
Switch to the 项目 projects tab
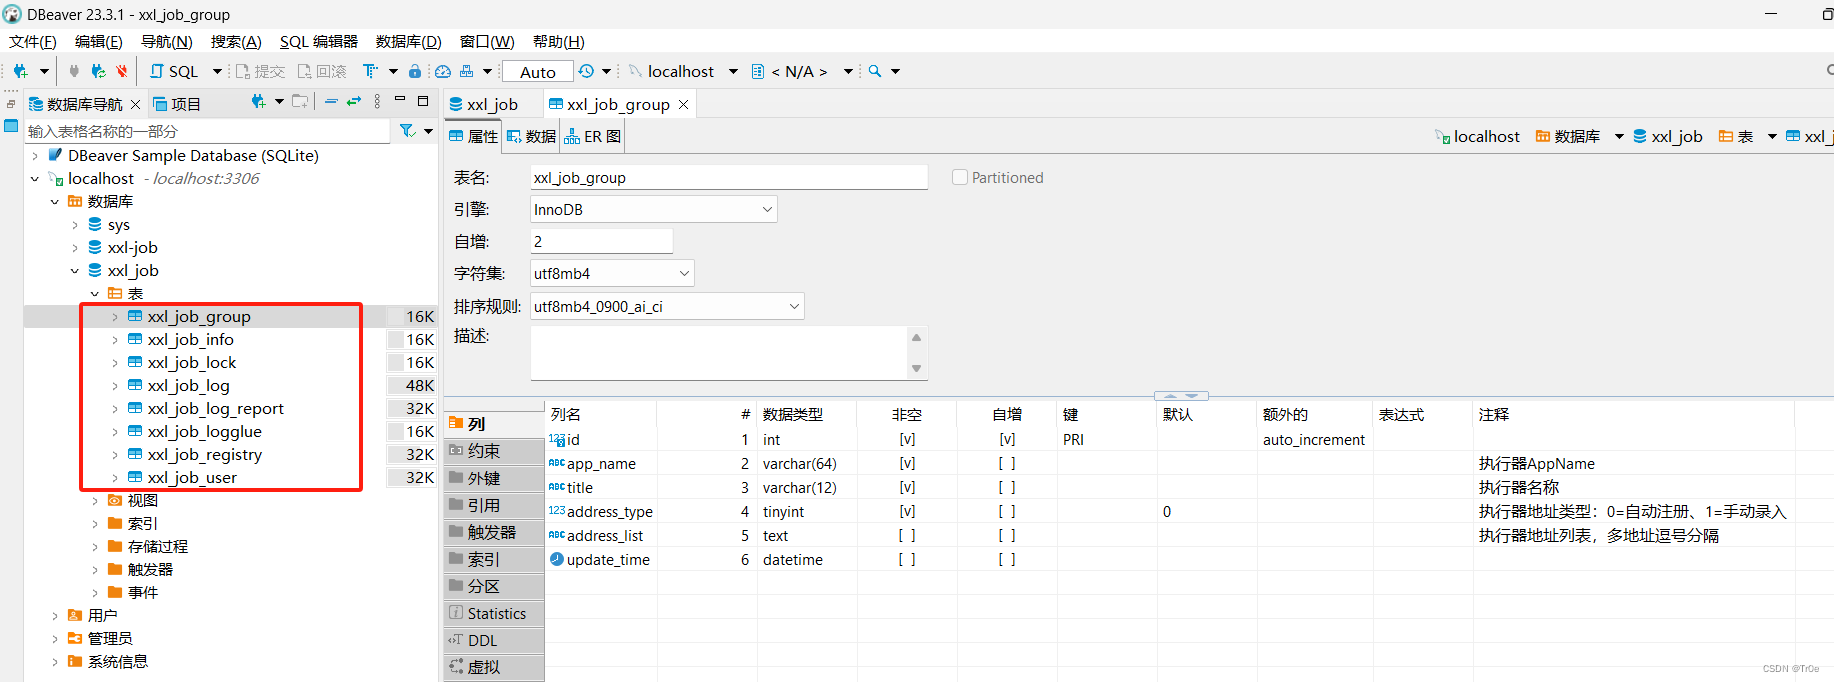(177, 104)
